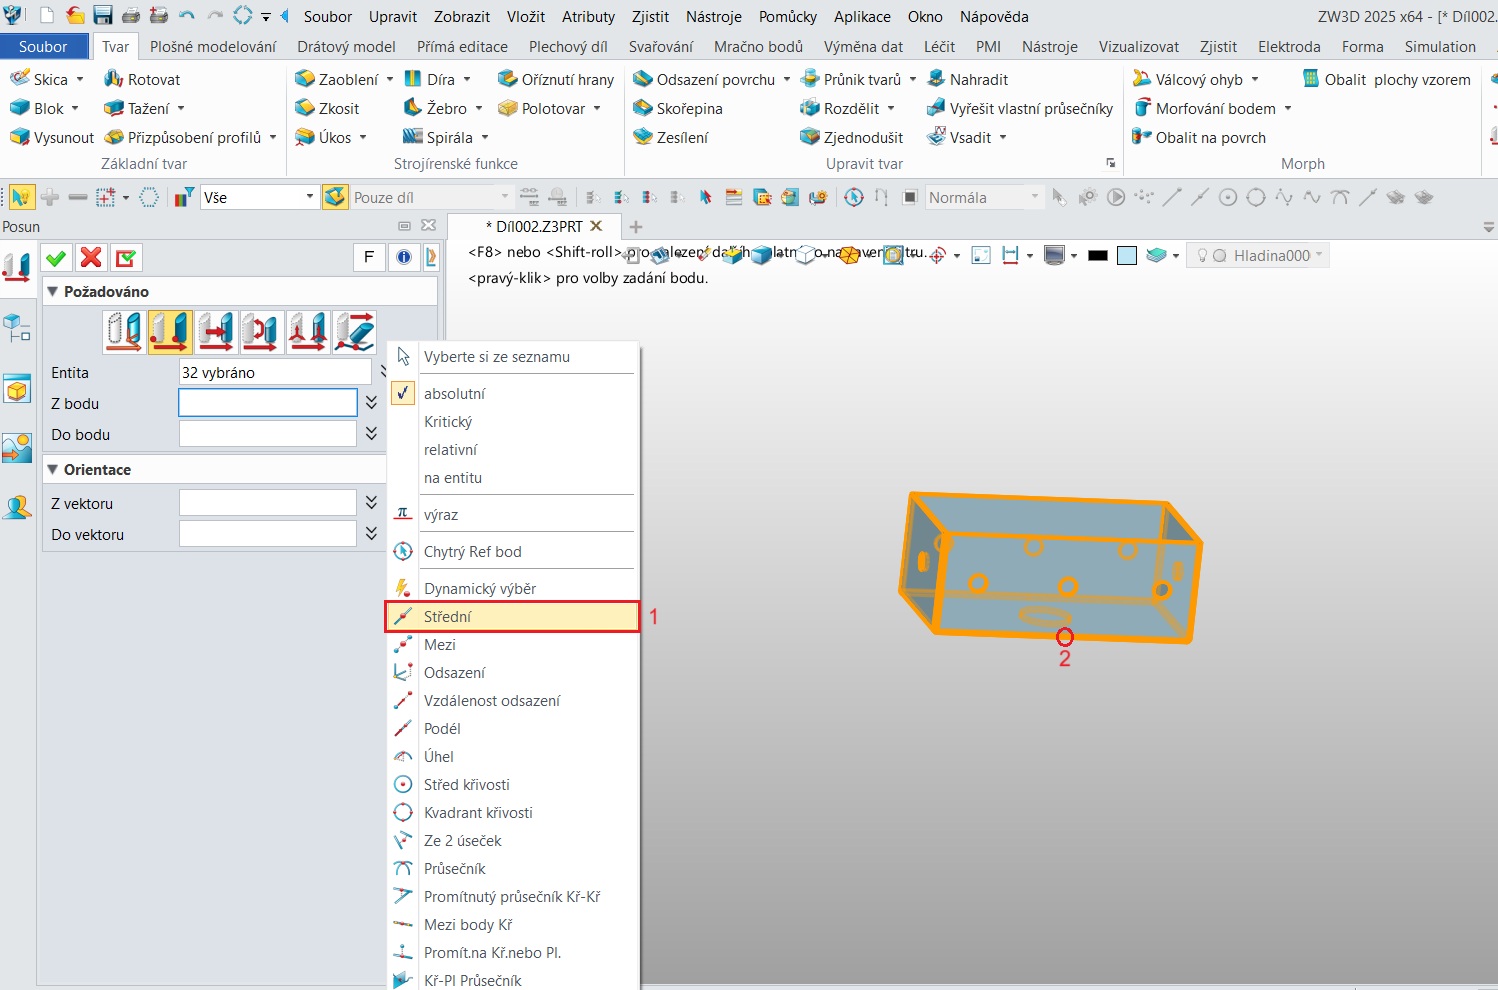
Task: Click the black color swatch in view toolbar
Action: tap(1098, 255)
